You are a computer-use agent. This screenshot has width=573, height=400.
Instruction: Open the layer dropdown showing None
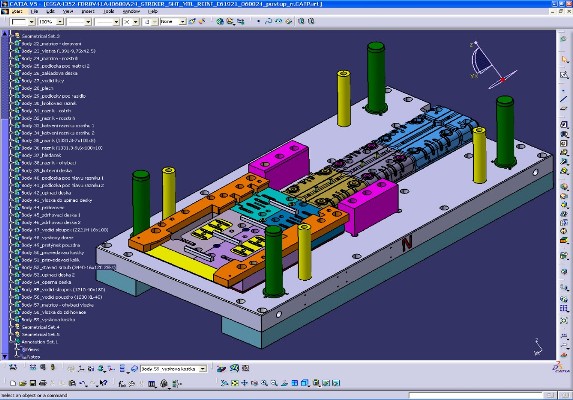(x=182, y=22)
